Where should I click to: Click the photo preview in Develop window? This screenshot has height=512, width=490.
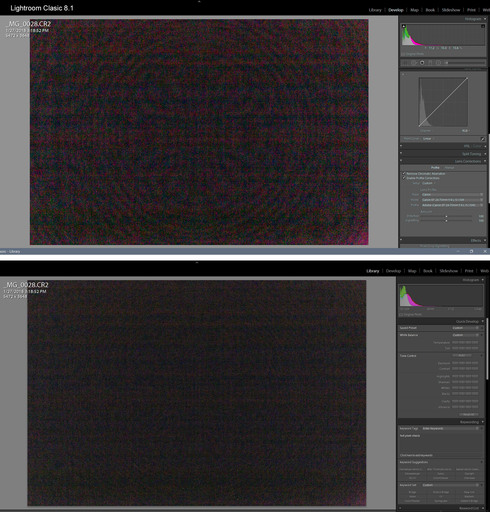pos(199,132)
